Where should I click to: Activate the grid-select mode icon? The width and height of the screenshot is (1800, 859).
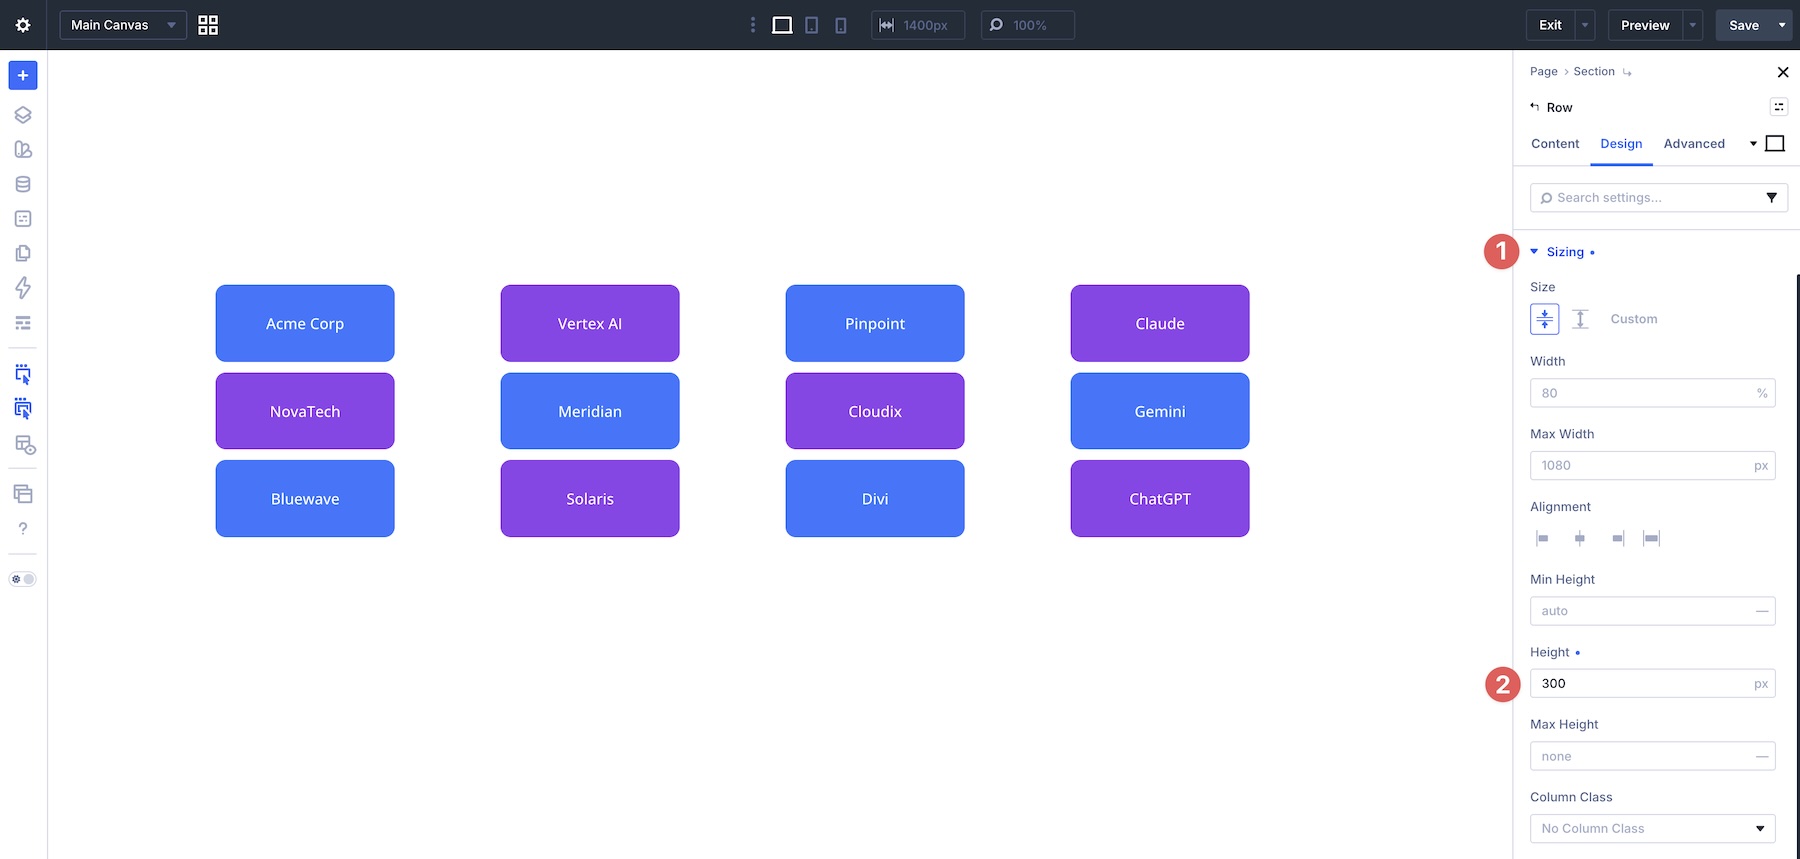coord(23,408)
